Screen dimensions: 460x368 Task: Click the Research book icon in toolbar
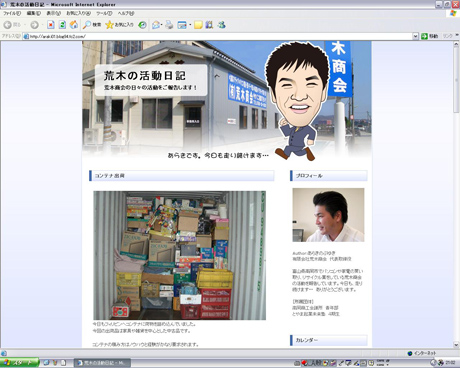(x=209, y=25)
